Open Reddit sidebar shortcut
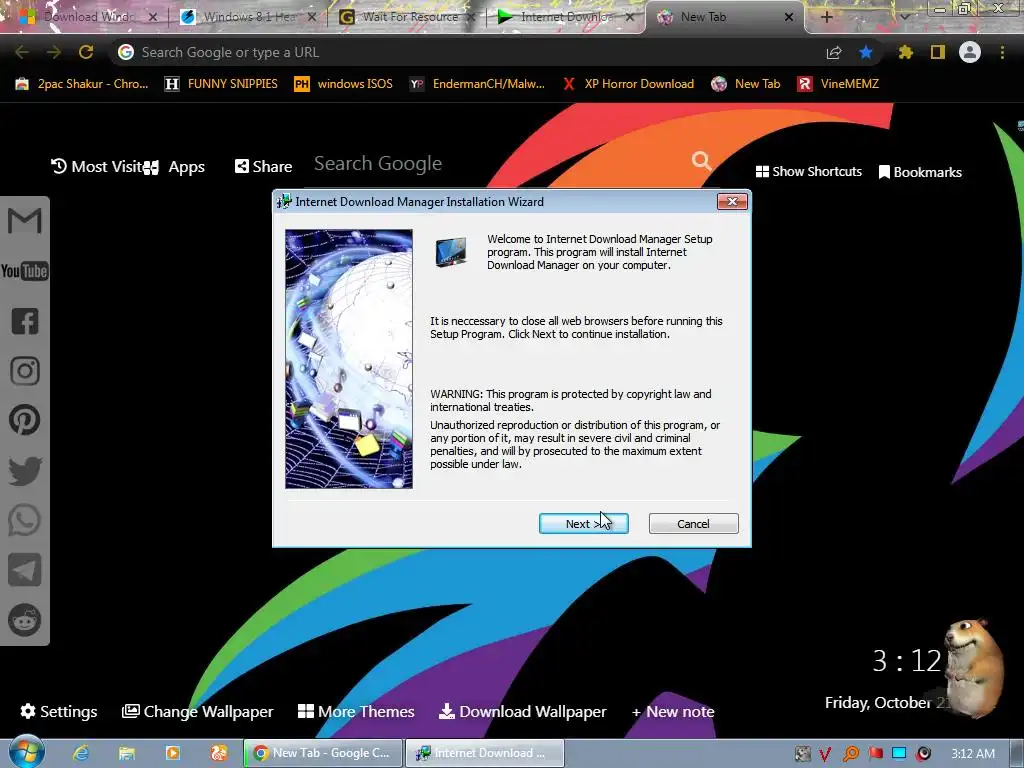The width and height of the screenshot is (1024, 768). [25, 620]
